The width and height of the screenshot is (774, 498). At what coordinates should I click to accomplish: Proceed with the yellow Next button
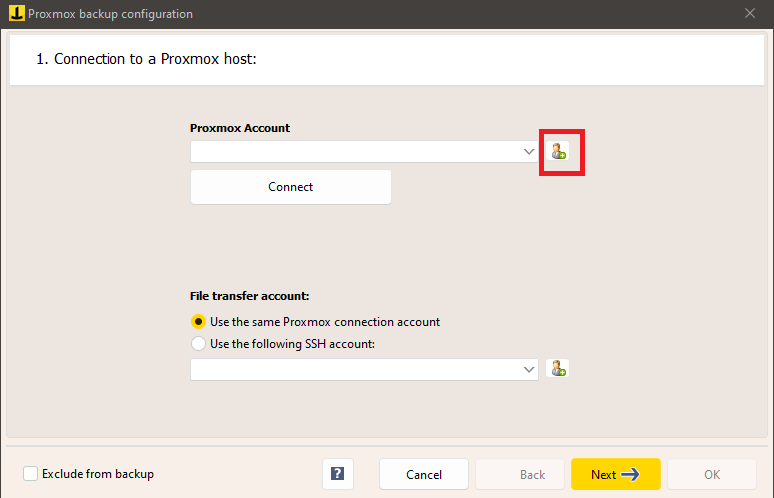[x=615, y=474]
